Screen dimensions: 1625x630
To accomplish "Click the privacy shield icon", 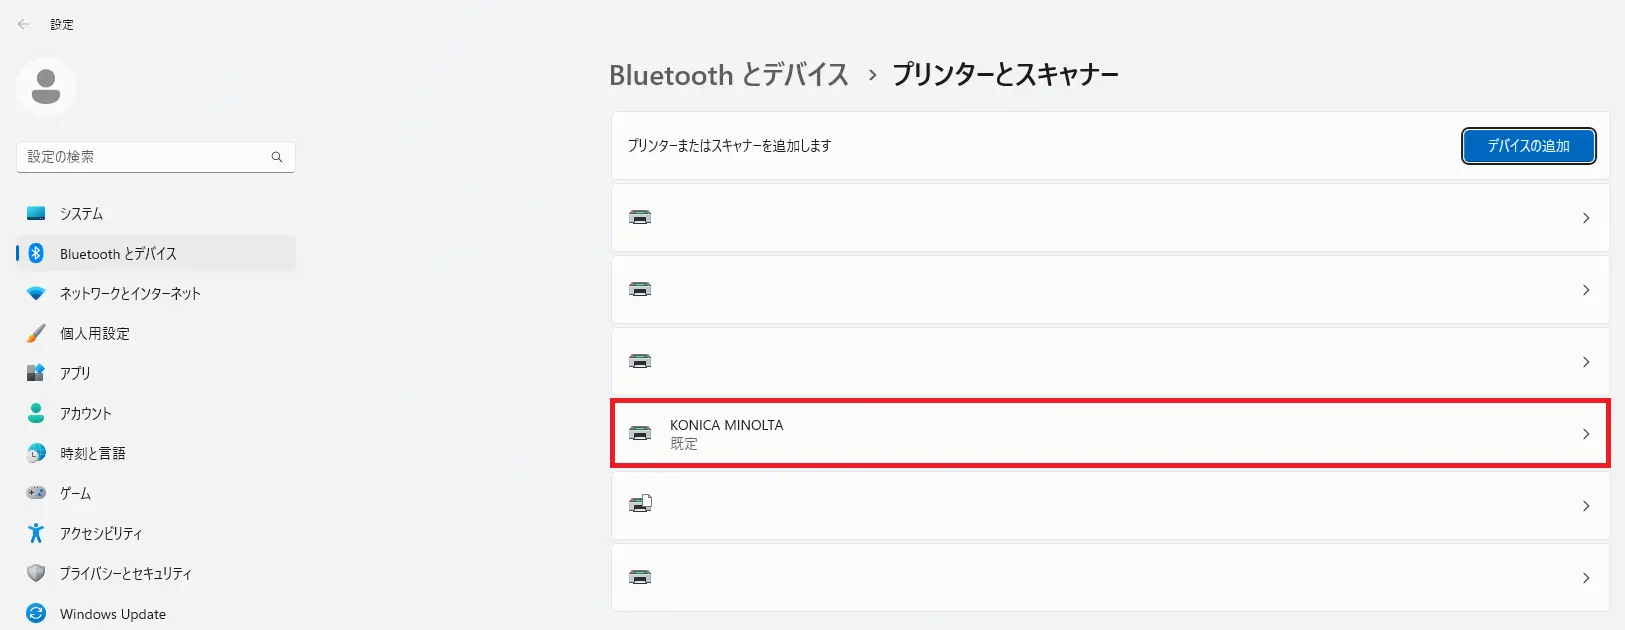I will pyautogui.click(x=36, y=573).
